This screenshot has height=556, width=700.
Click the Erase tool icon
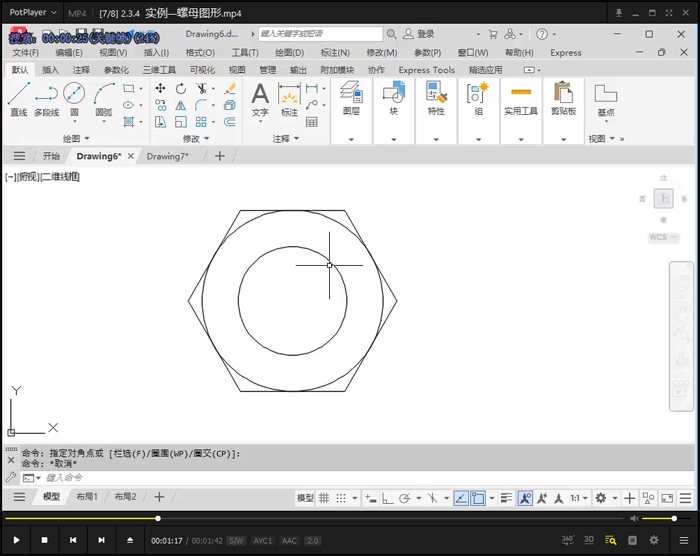(x=230, y=88)
